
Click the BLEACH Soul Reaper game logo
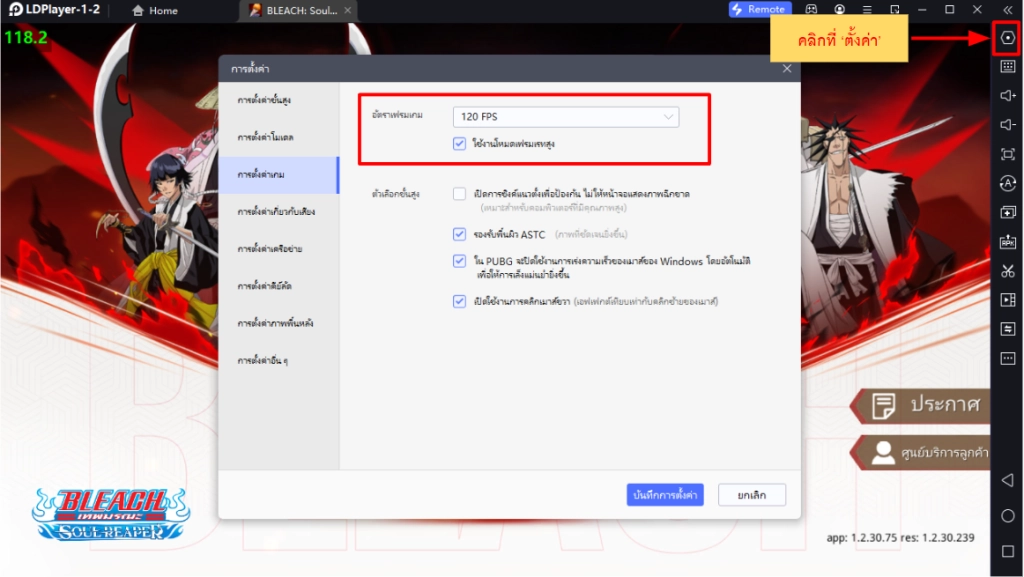(x=111, y=514)
